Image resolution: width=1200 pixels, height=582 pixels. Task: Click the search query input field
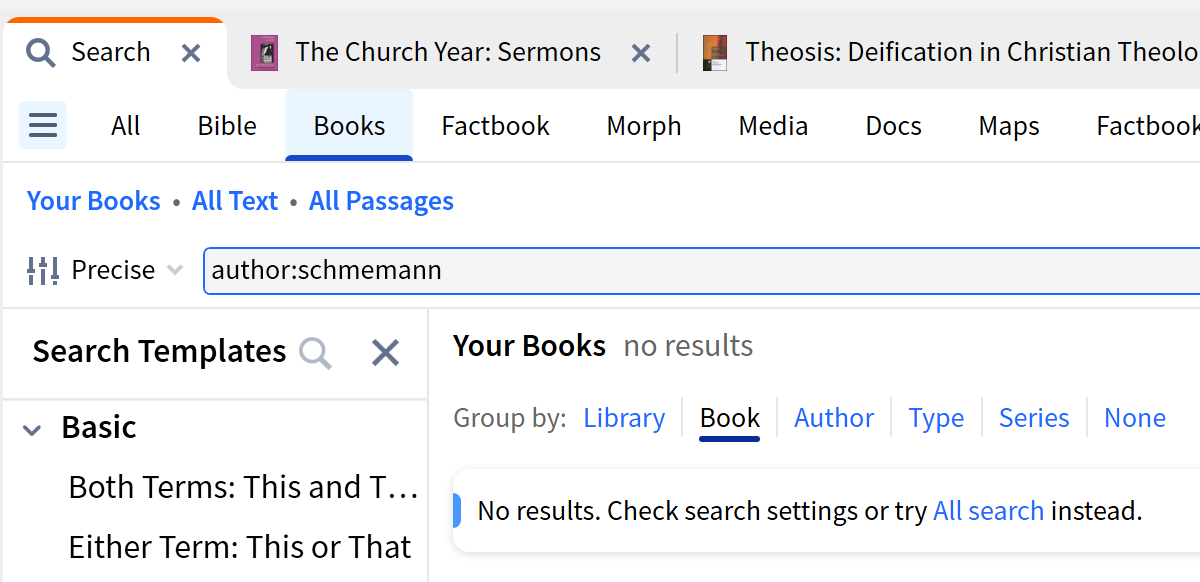(700, 270)
